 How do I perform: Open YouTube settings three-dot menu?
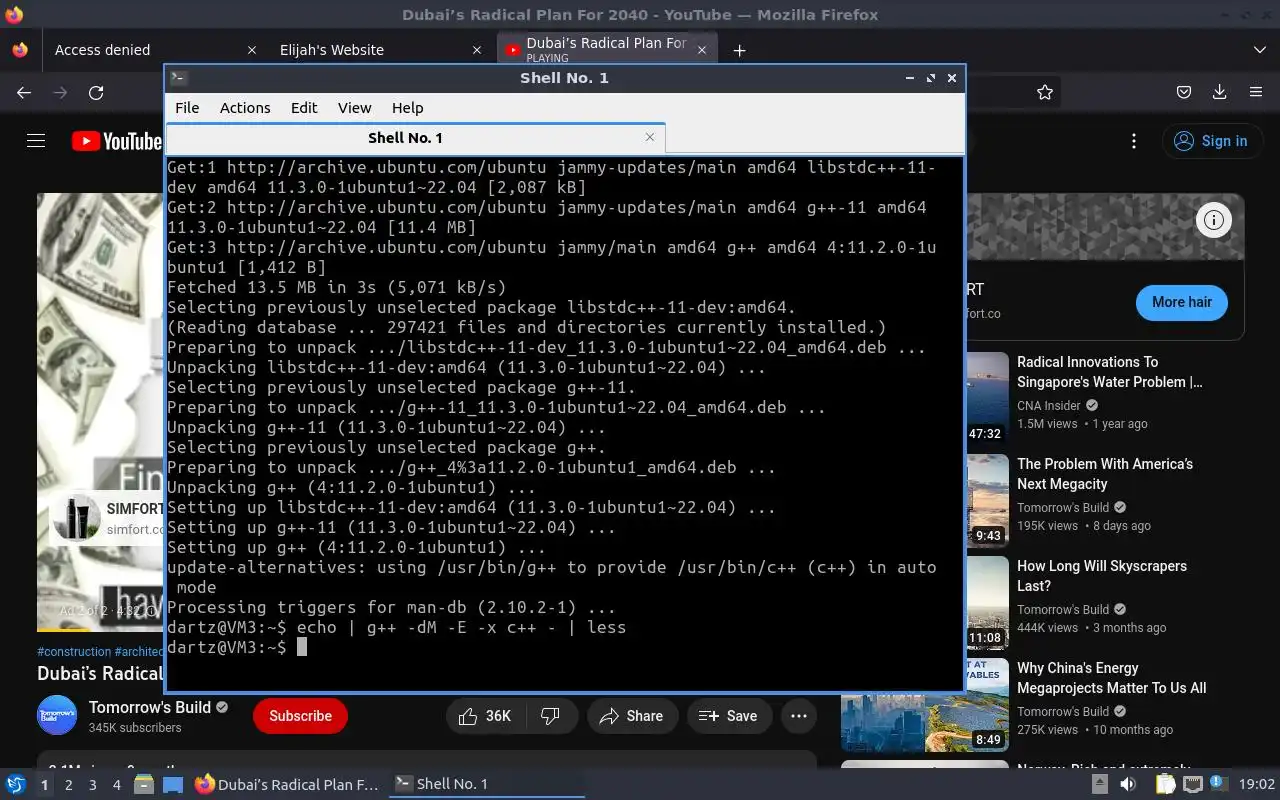(1132, 141)
